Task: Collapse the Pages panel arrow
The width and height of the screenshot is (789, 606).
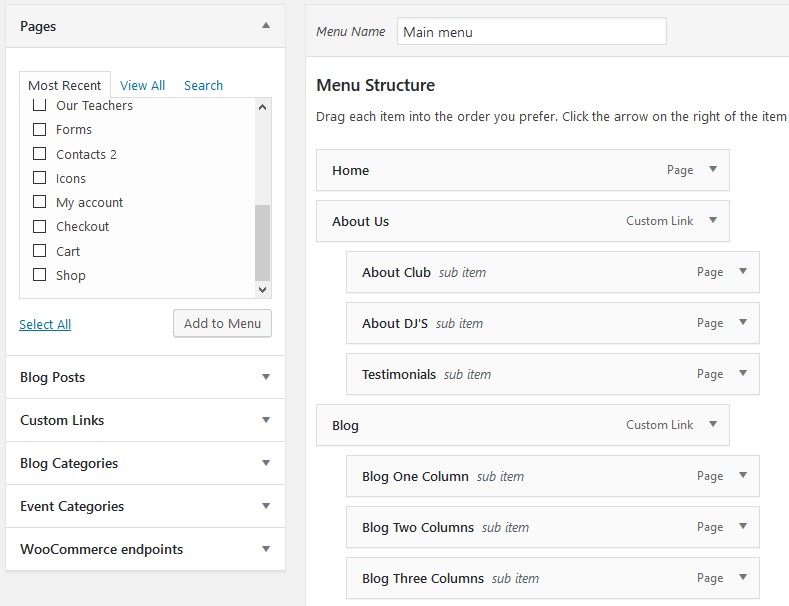Action: (266, 26)
